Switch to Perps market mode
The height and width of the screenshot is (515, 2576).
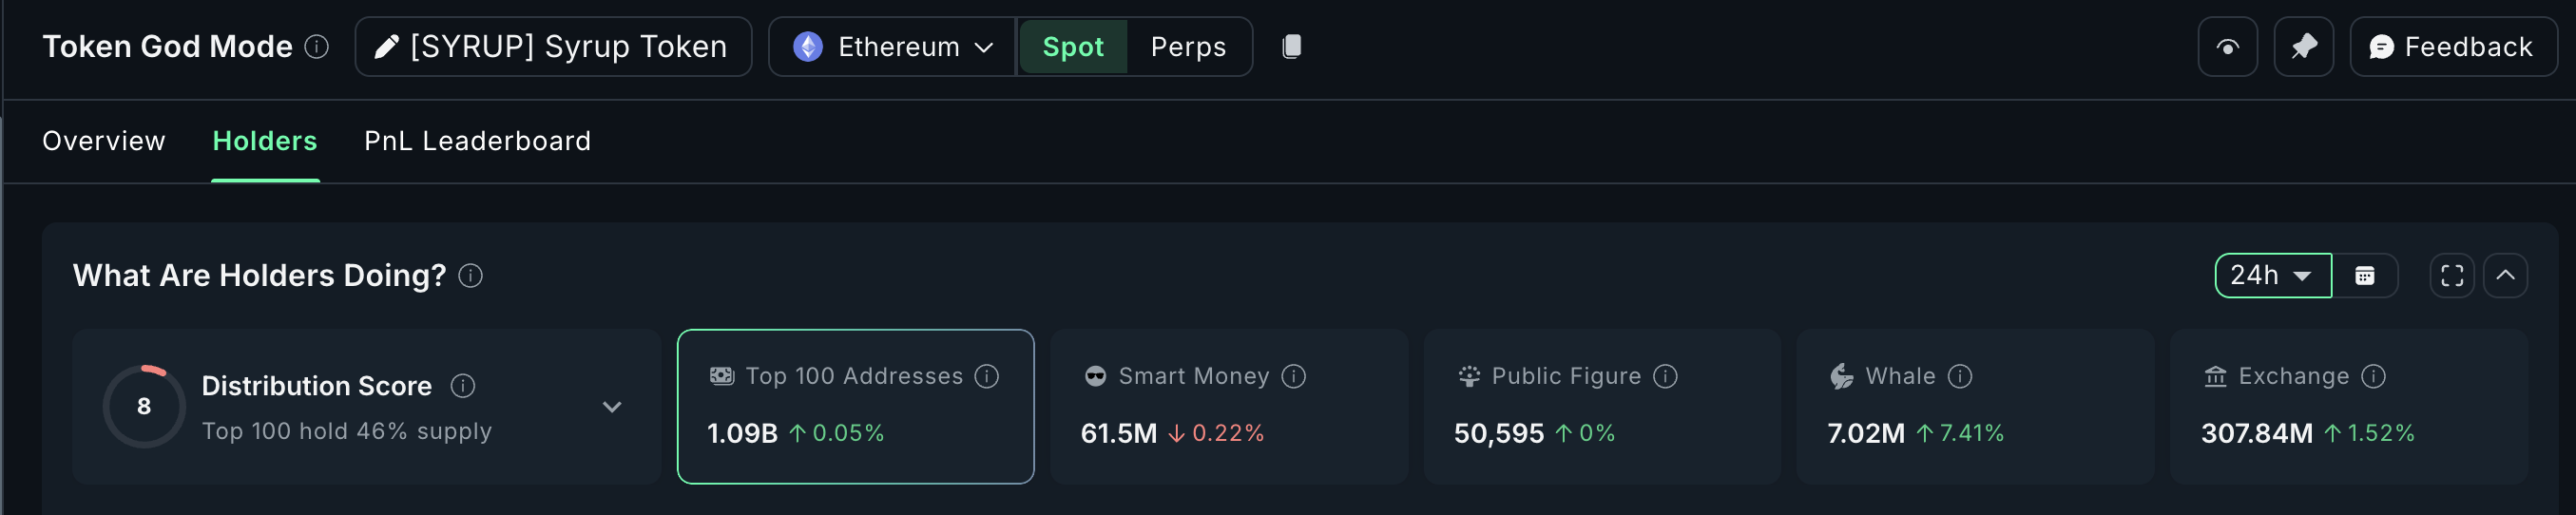tap(1187, 47)
